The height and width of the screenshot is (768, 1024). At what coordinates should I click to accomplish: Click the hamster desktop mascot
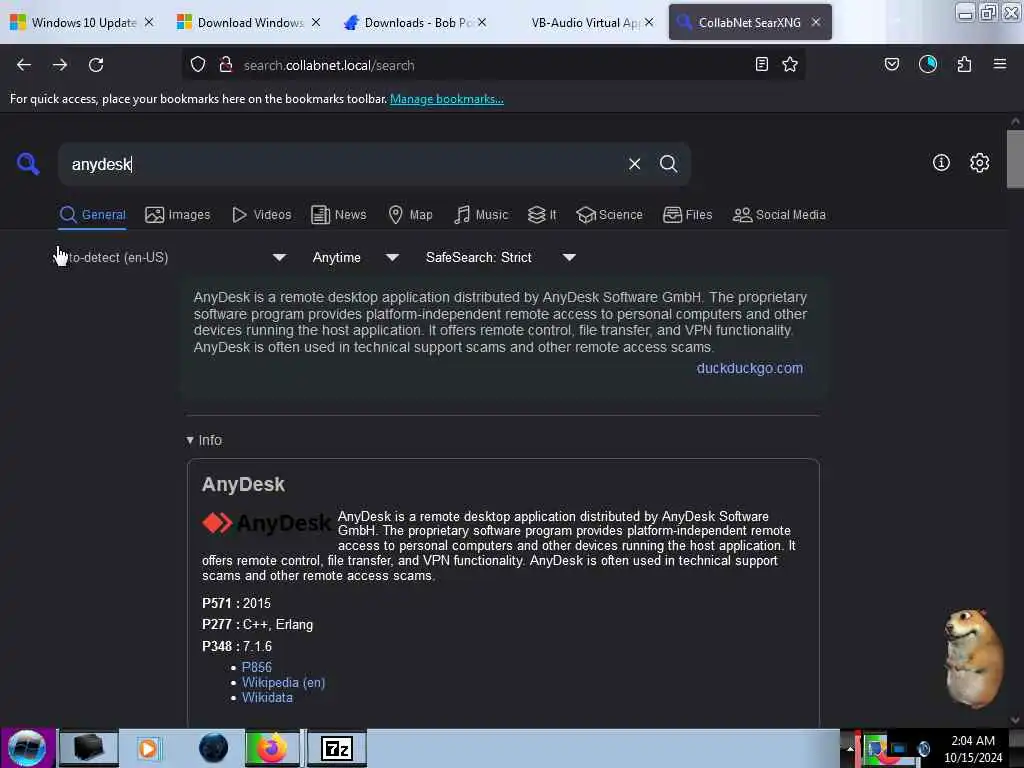coord(973,658)
